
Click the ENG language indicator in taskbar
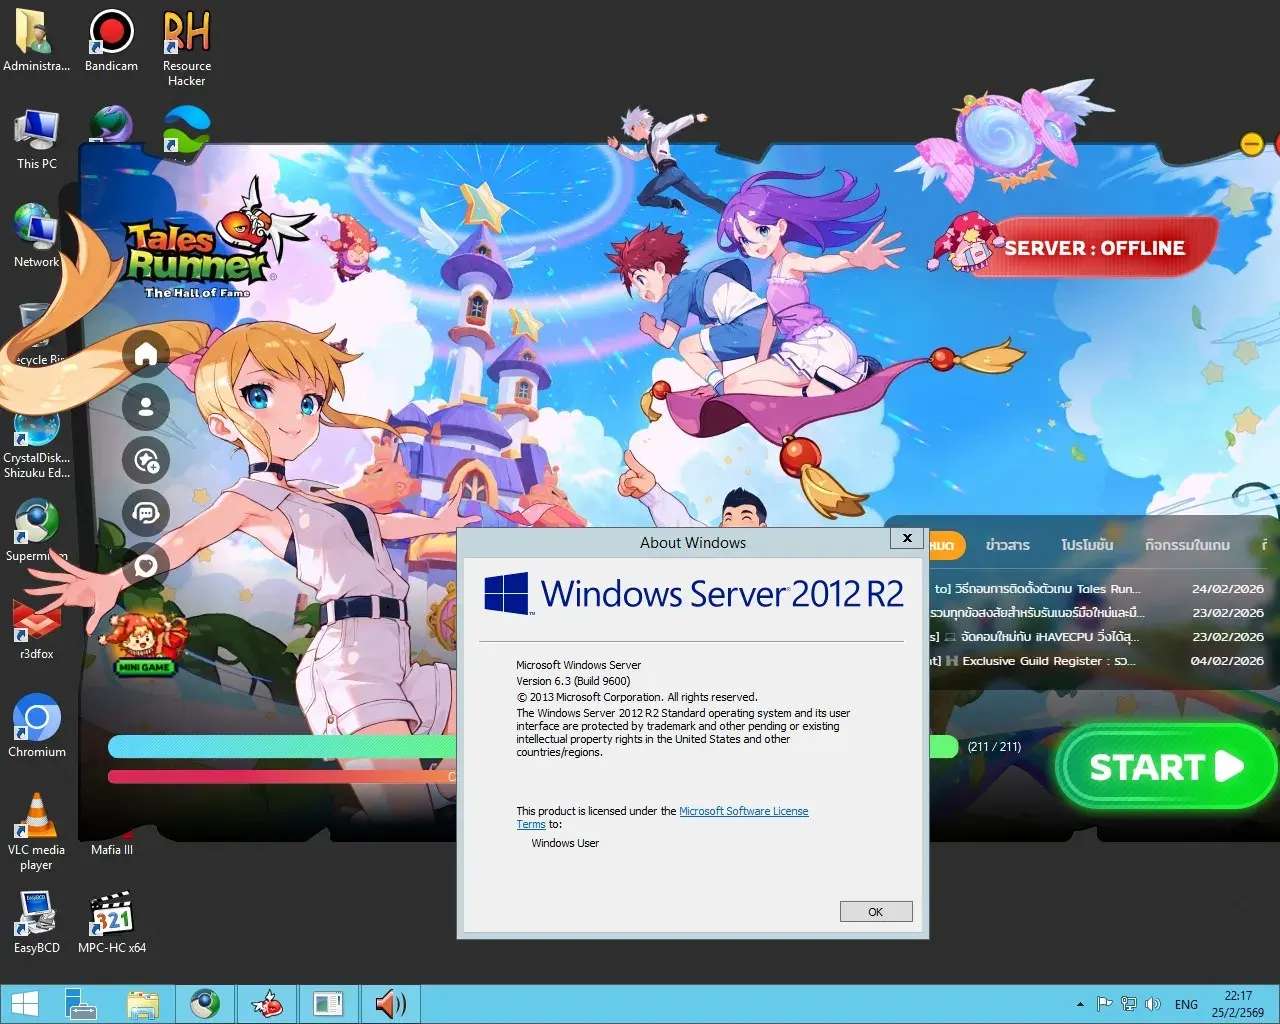click(1186, 1004)
